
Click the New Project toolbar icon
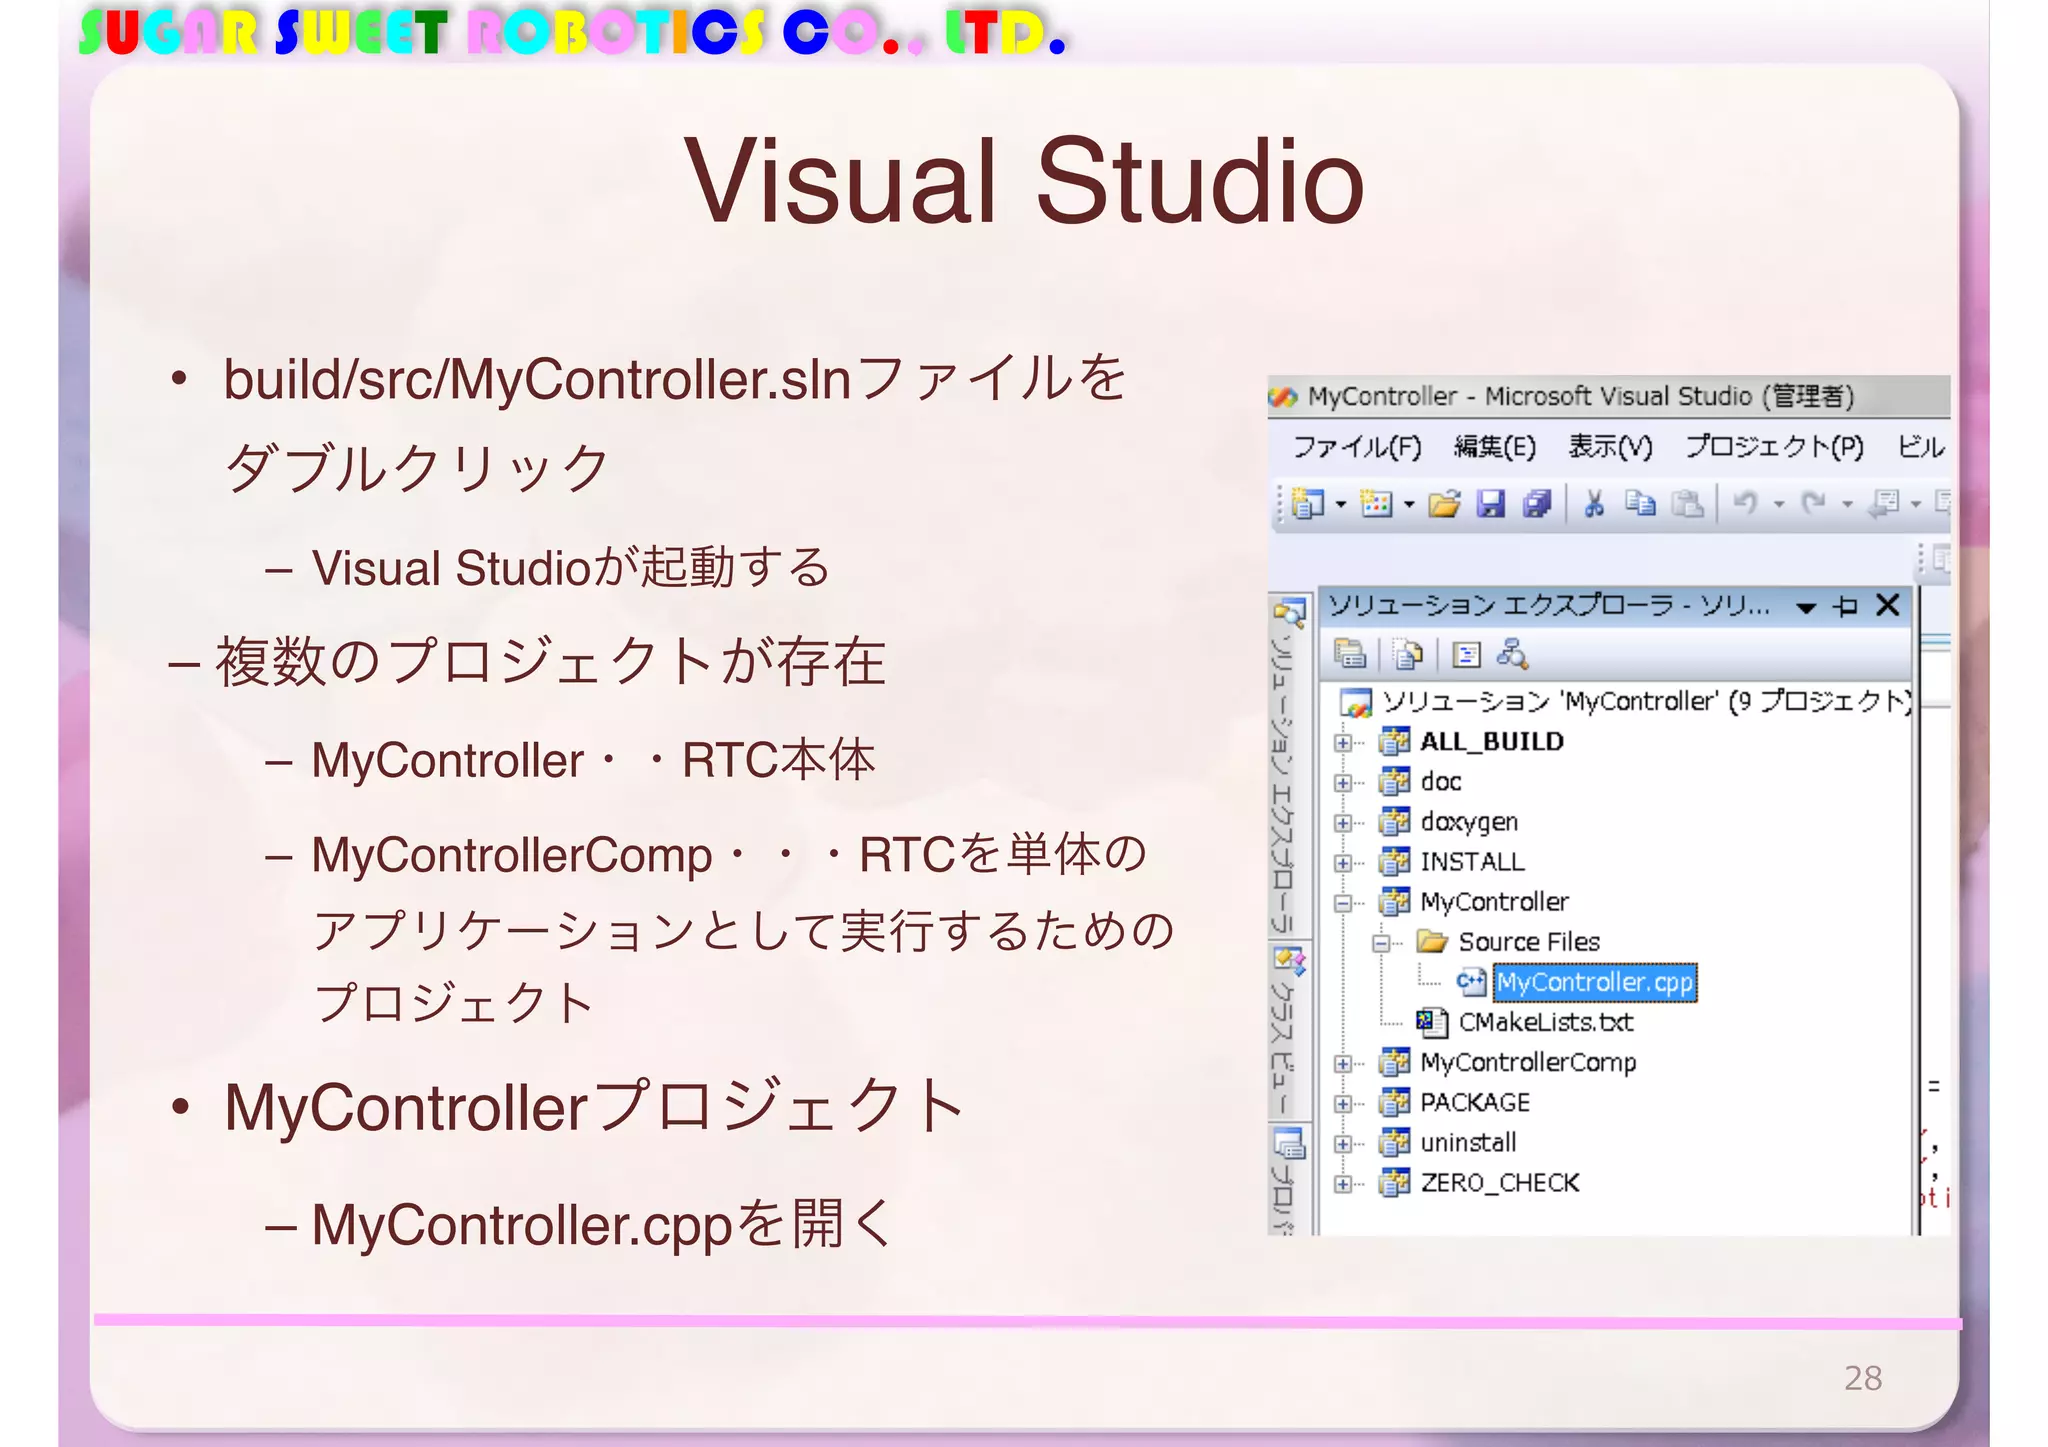click(x=1308, y=503)
